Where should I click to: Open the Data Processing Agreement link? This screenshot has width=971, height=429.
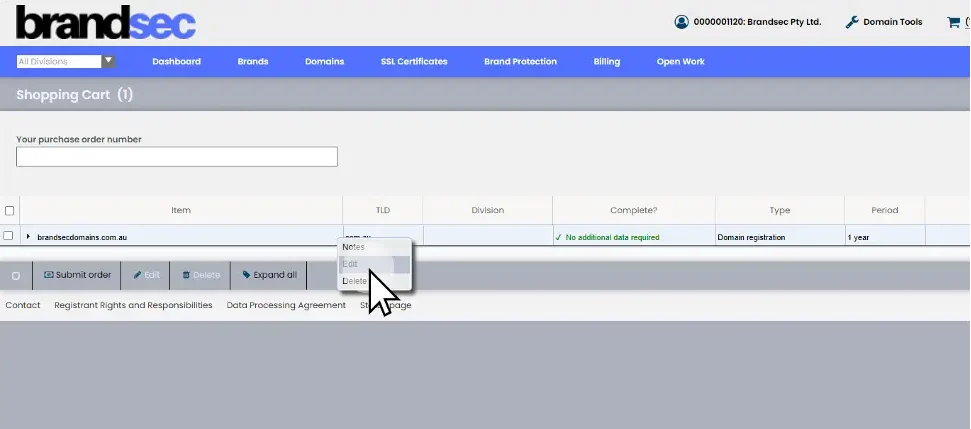pyautogui.click(x=286, y=305)
